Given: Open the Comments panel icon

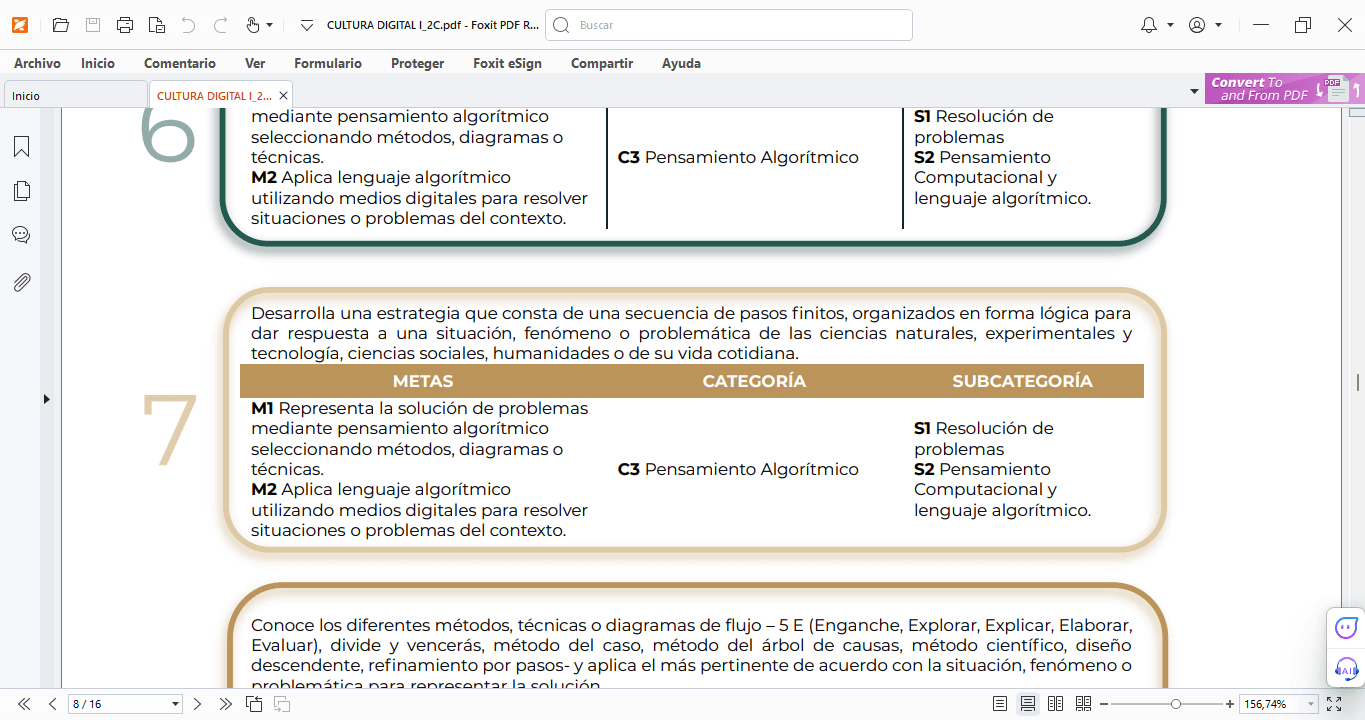Looking at the screenshot, I should coord(21,235).
